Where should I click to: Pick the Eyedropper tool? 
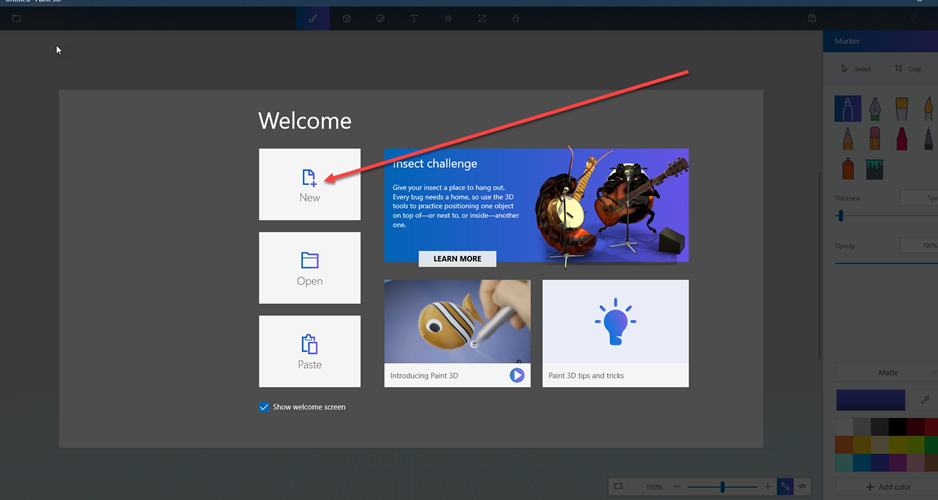925,400
